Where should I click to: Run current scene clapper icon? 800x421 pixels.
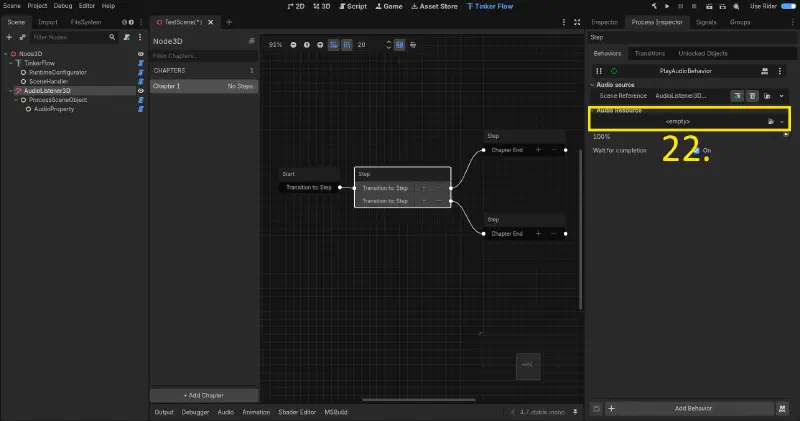click(709, 6)
